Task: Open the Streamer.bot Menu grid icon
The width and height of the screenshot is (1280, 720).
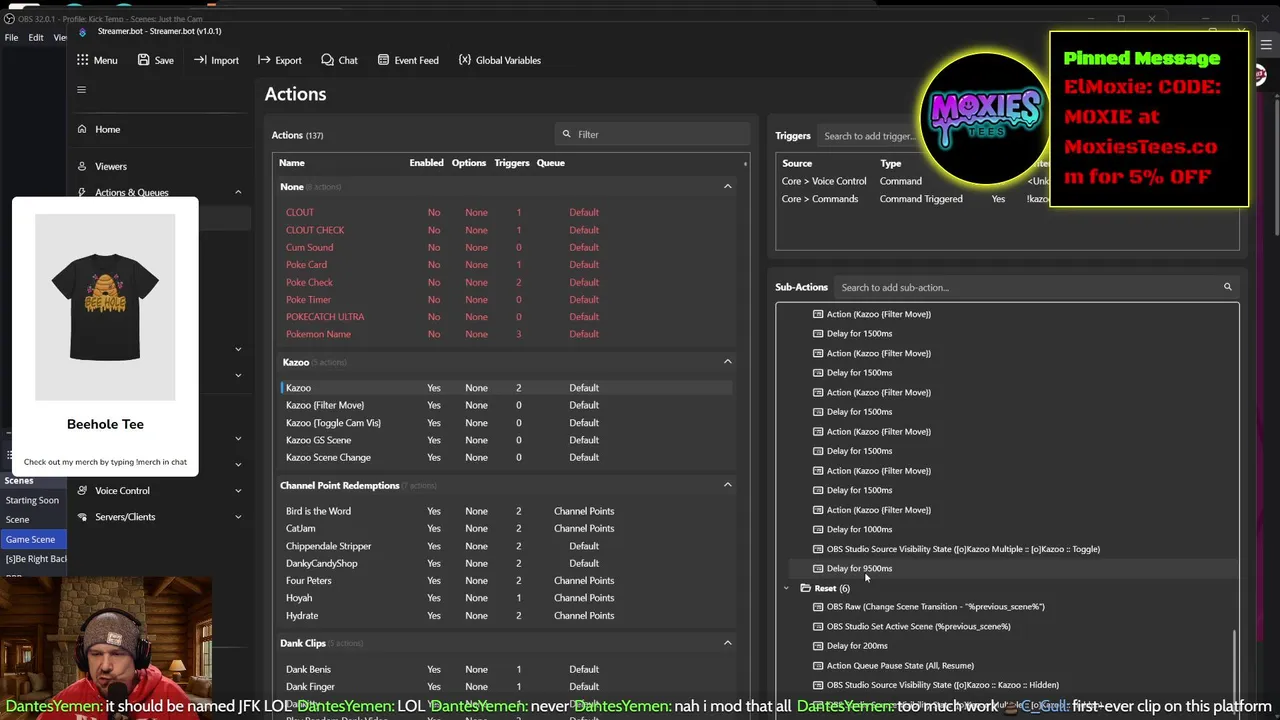Action: coord(82,60)
